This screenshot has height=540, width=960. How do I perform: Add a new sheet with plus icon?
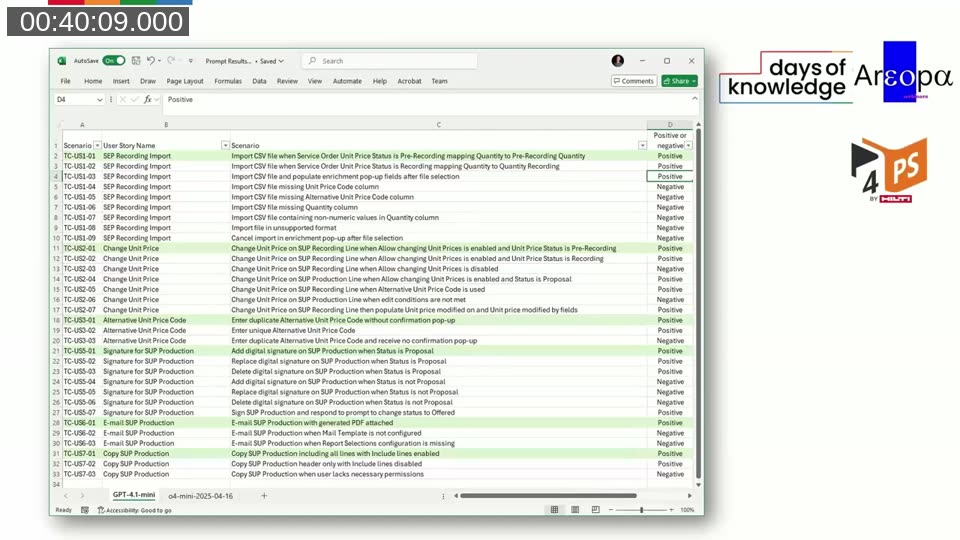tap(264, 496)
